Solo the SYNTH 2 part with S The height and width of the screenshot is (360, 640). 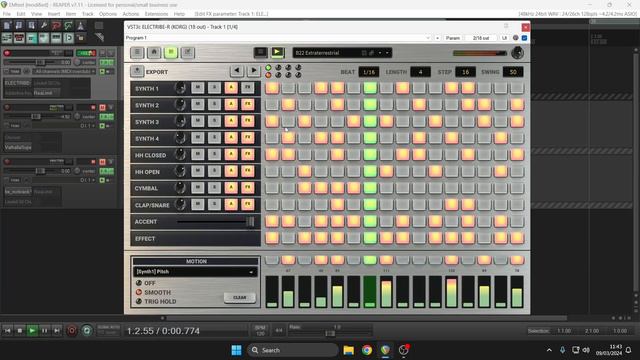click(214, 104)
